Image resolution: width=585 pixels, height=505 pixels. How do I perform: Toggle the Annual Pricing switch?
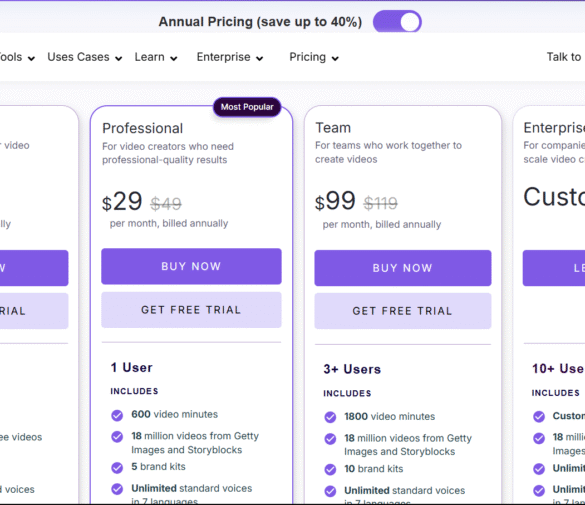(x=397, y=22)
